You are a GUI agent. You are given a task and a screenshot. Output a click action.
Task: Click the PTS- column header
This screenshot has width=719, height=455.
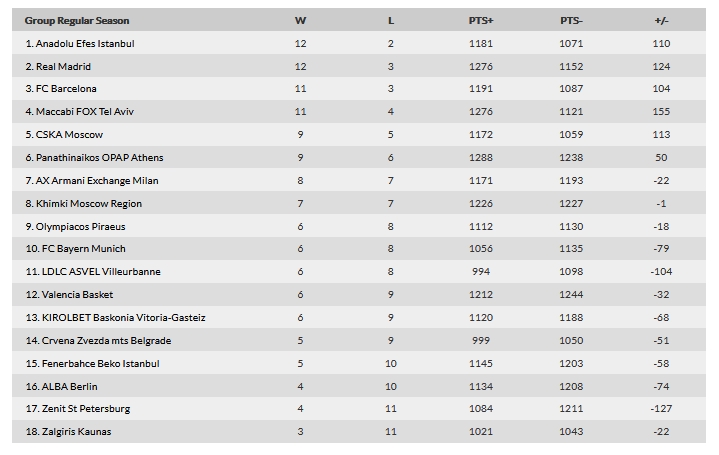tap(571, 21)
